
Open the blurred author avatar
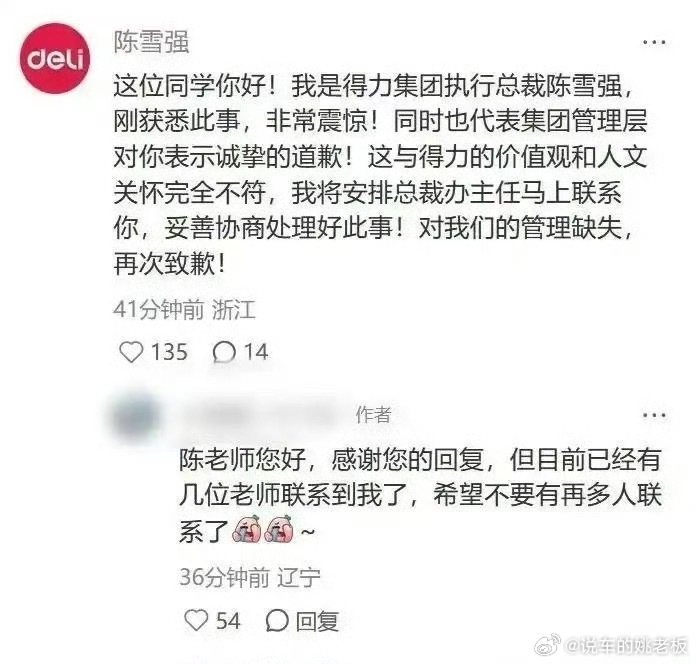tap(135, 417)
